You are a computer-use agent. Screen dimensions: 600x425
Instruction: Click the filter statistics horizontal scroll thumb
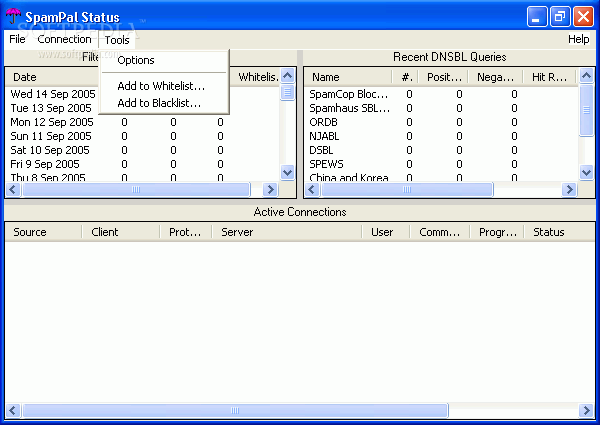[x=136, y=189]
